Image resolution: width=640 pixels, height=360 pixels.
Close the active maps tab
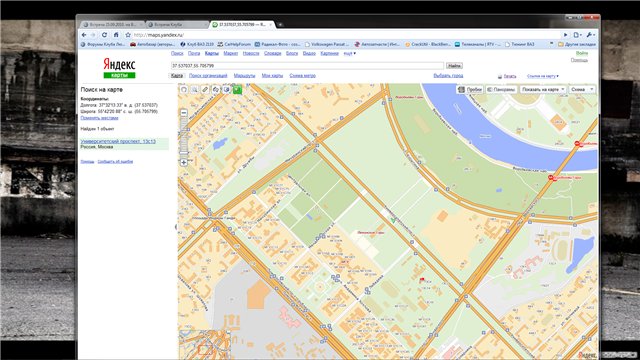click(270, 25)
